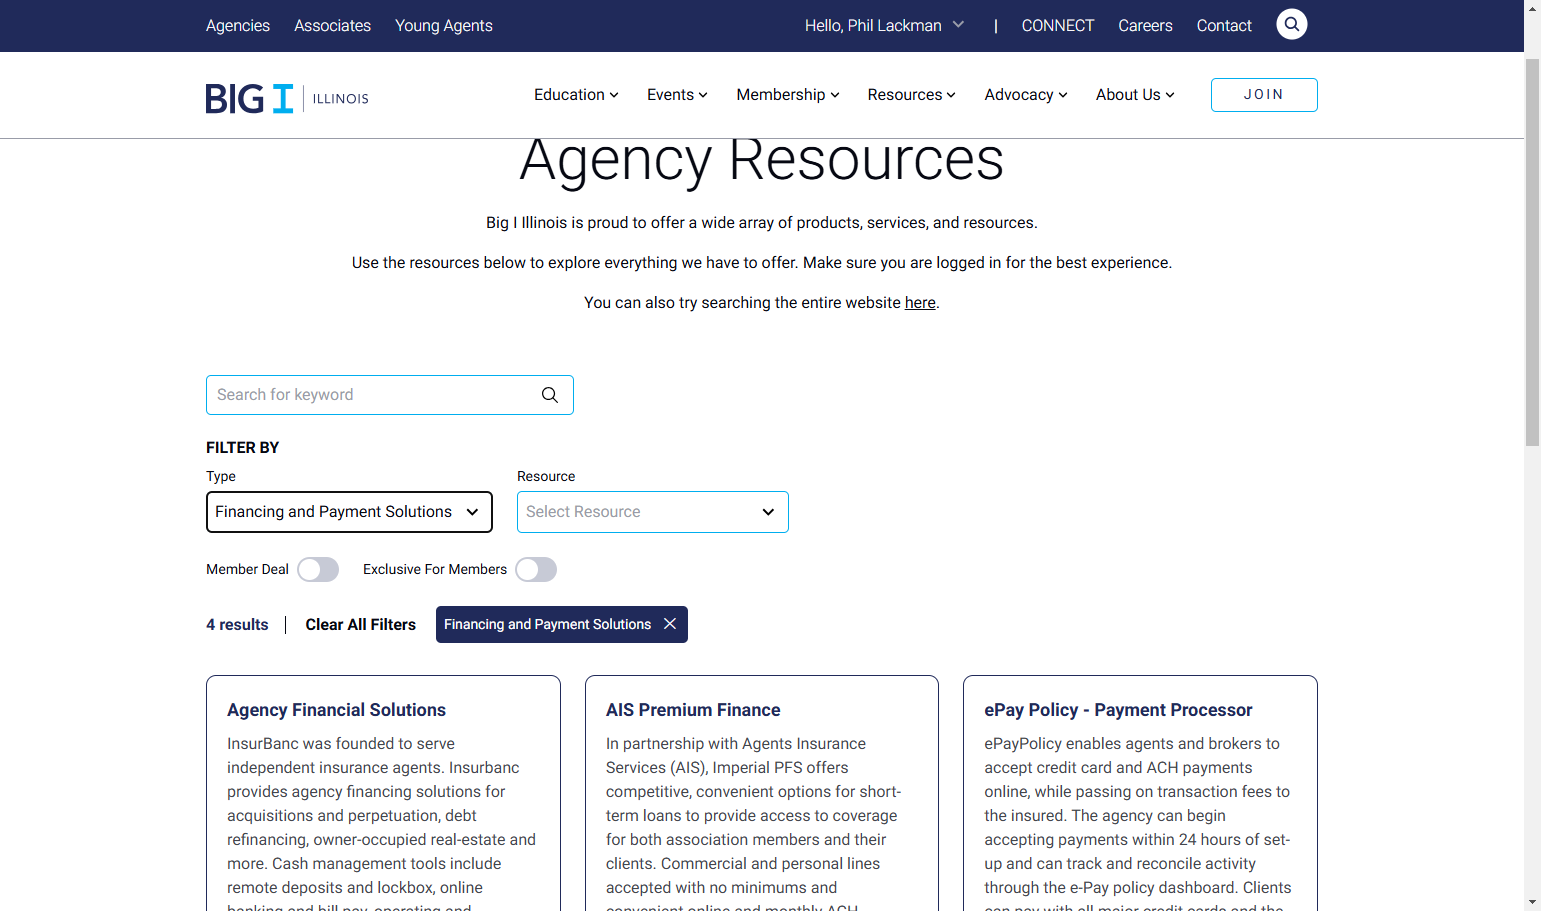1541x911 pixels.
Task: Remove the Financing and Payment Solutions filter chip
Action: (x=670, y=624)
